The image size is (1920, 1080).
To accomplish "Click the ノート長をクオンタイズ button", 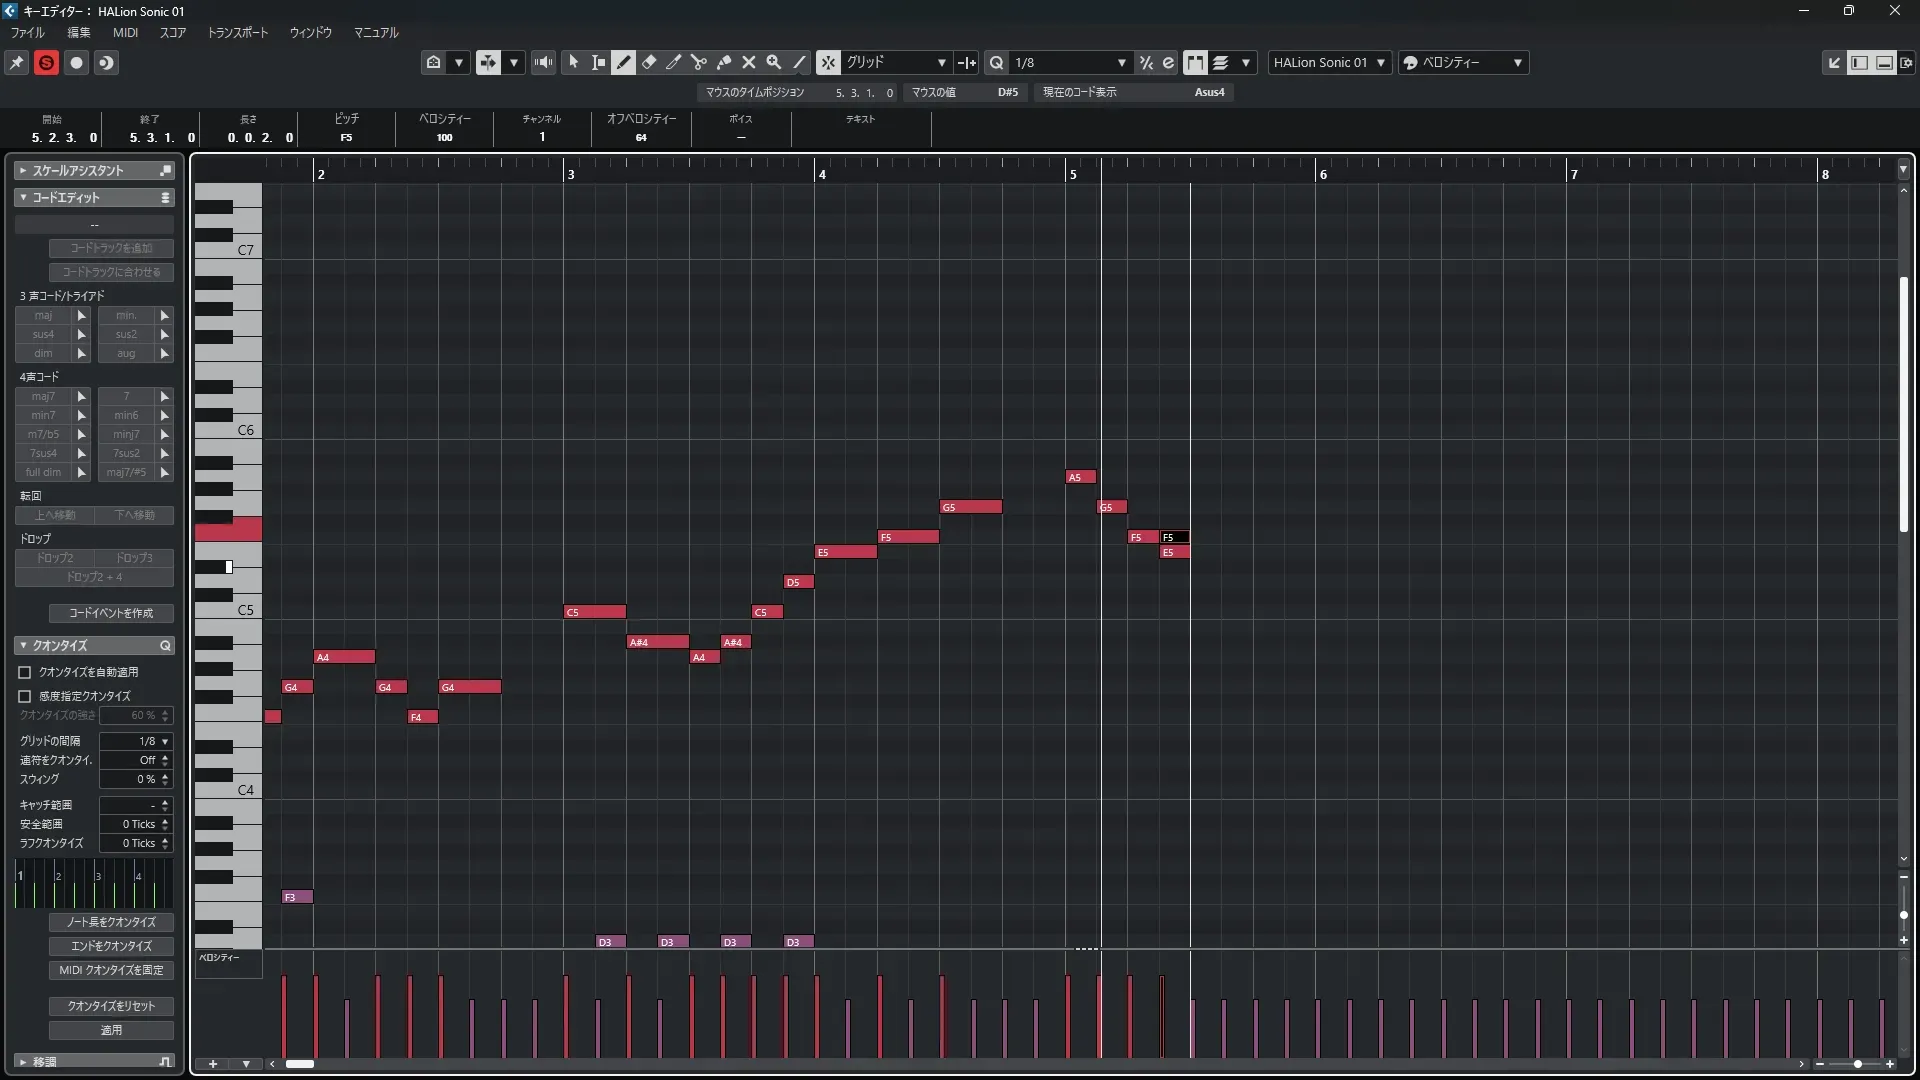I will coord(111,922).
